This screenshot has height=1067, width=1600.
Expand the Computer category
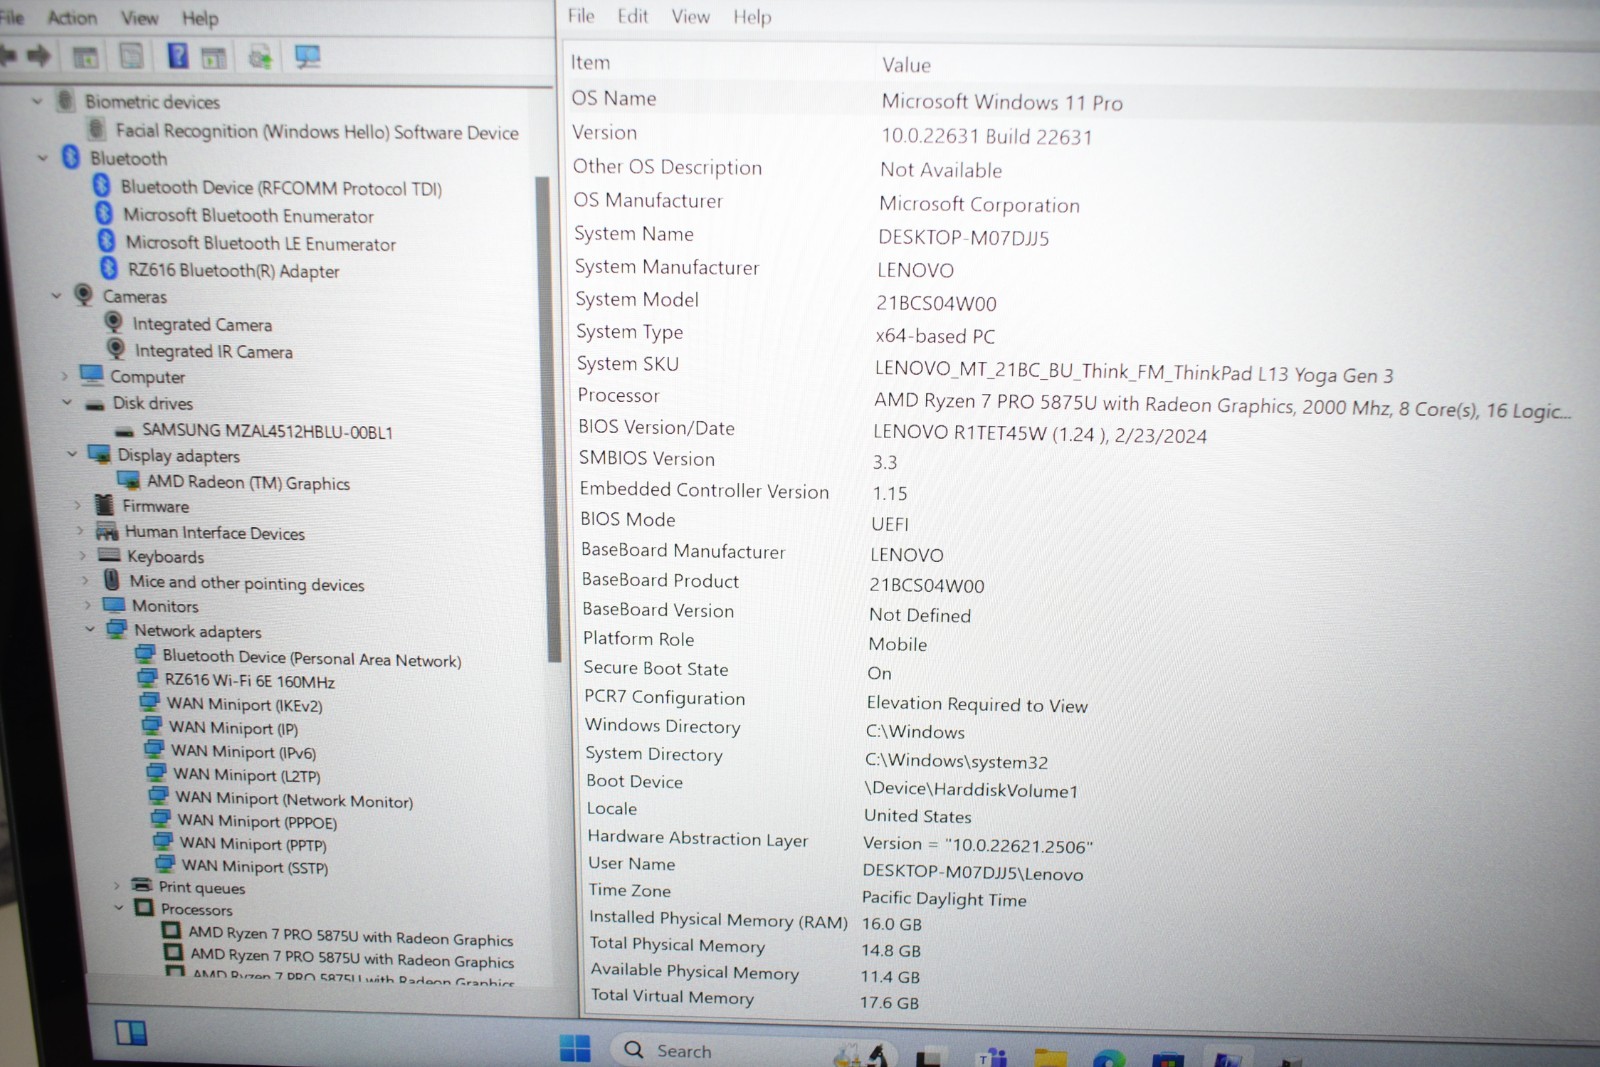click(64, 376)
